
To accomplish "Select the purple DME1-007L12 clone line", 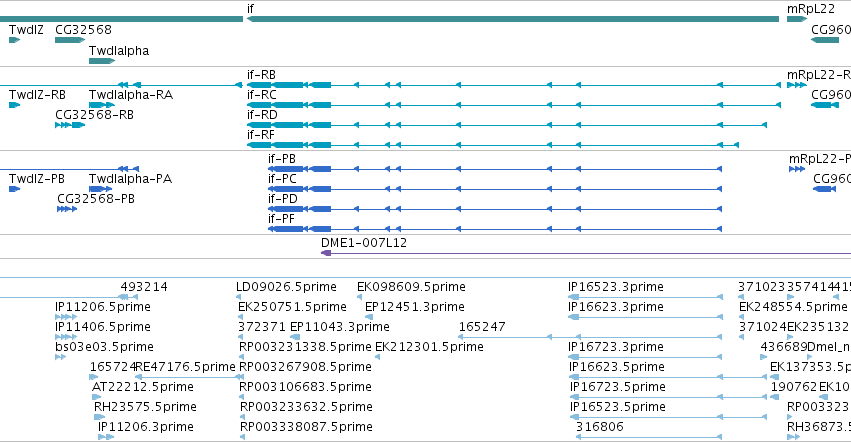I will (x=586, y=253).
